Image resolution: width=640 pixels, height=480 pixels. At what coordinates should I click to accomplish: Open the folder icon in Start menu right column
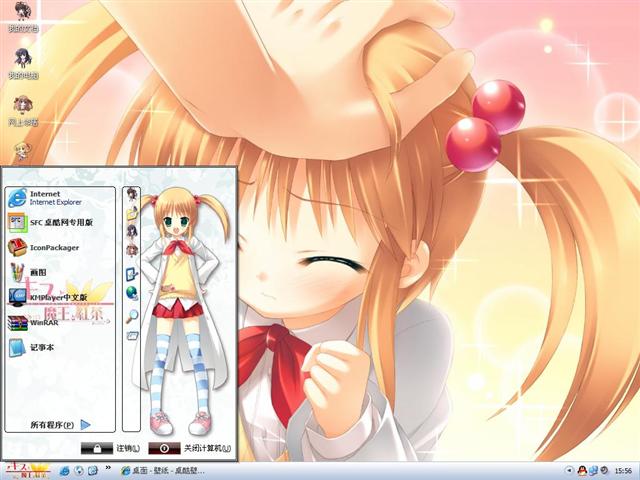tap(131, 214)
